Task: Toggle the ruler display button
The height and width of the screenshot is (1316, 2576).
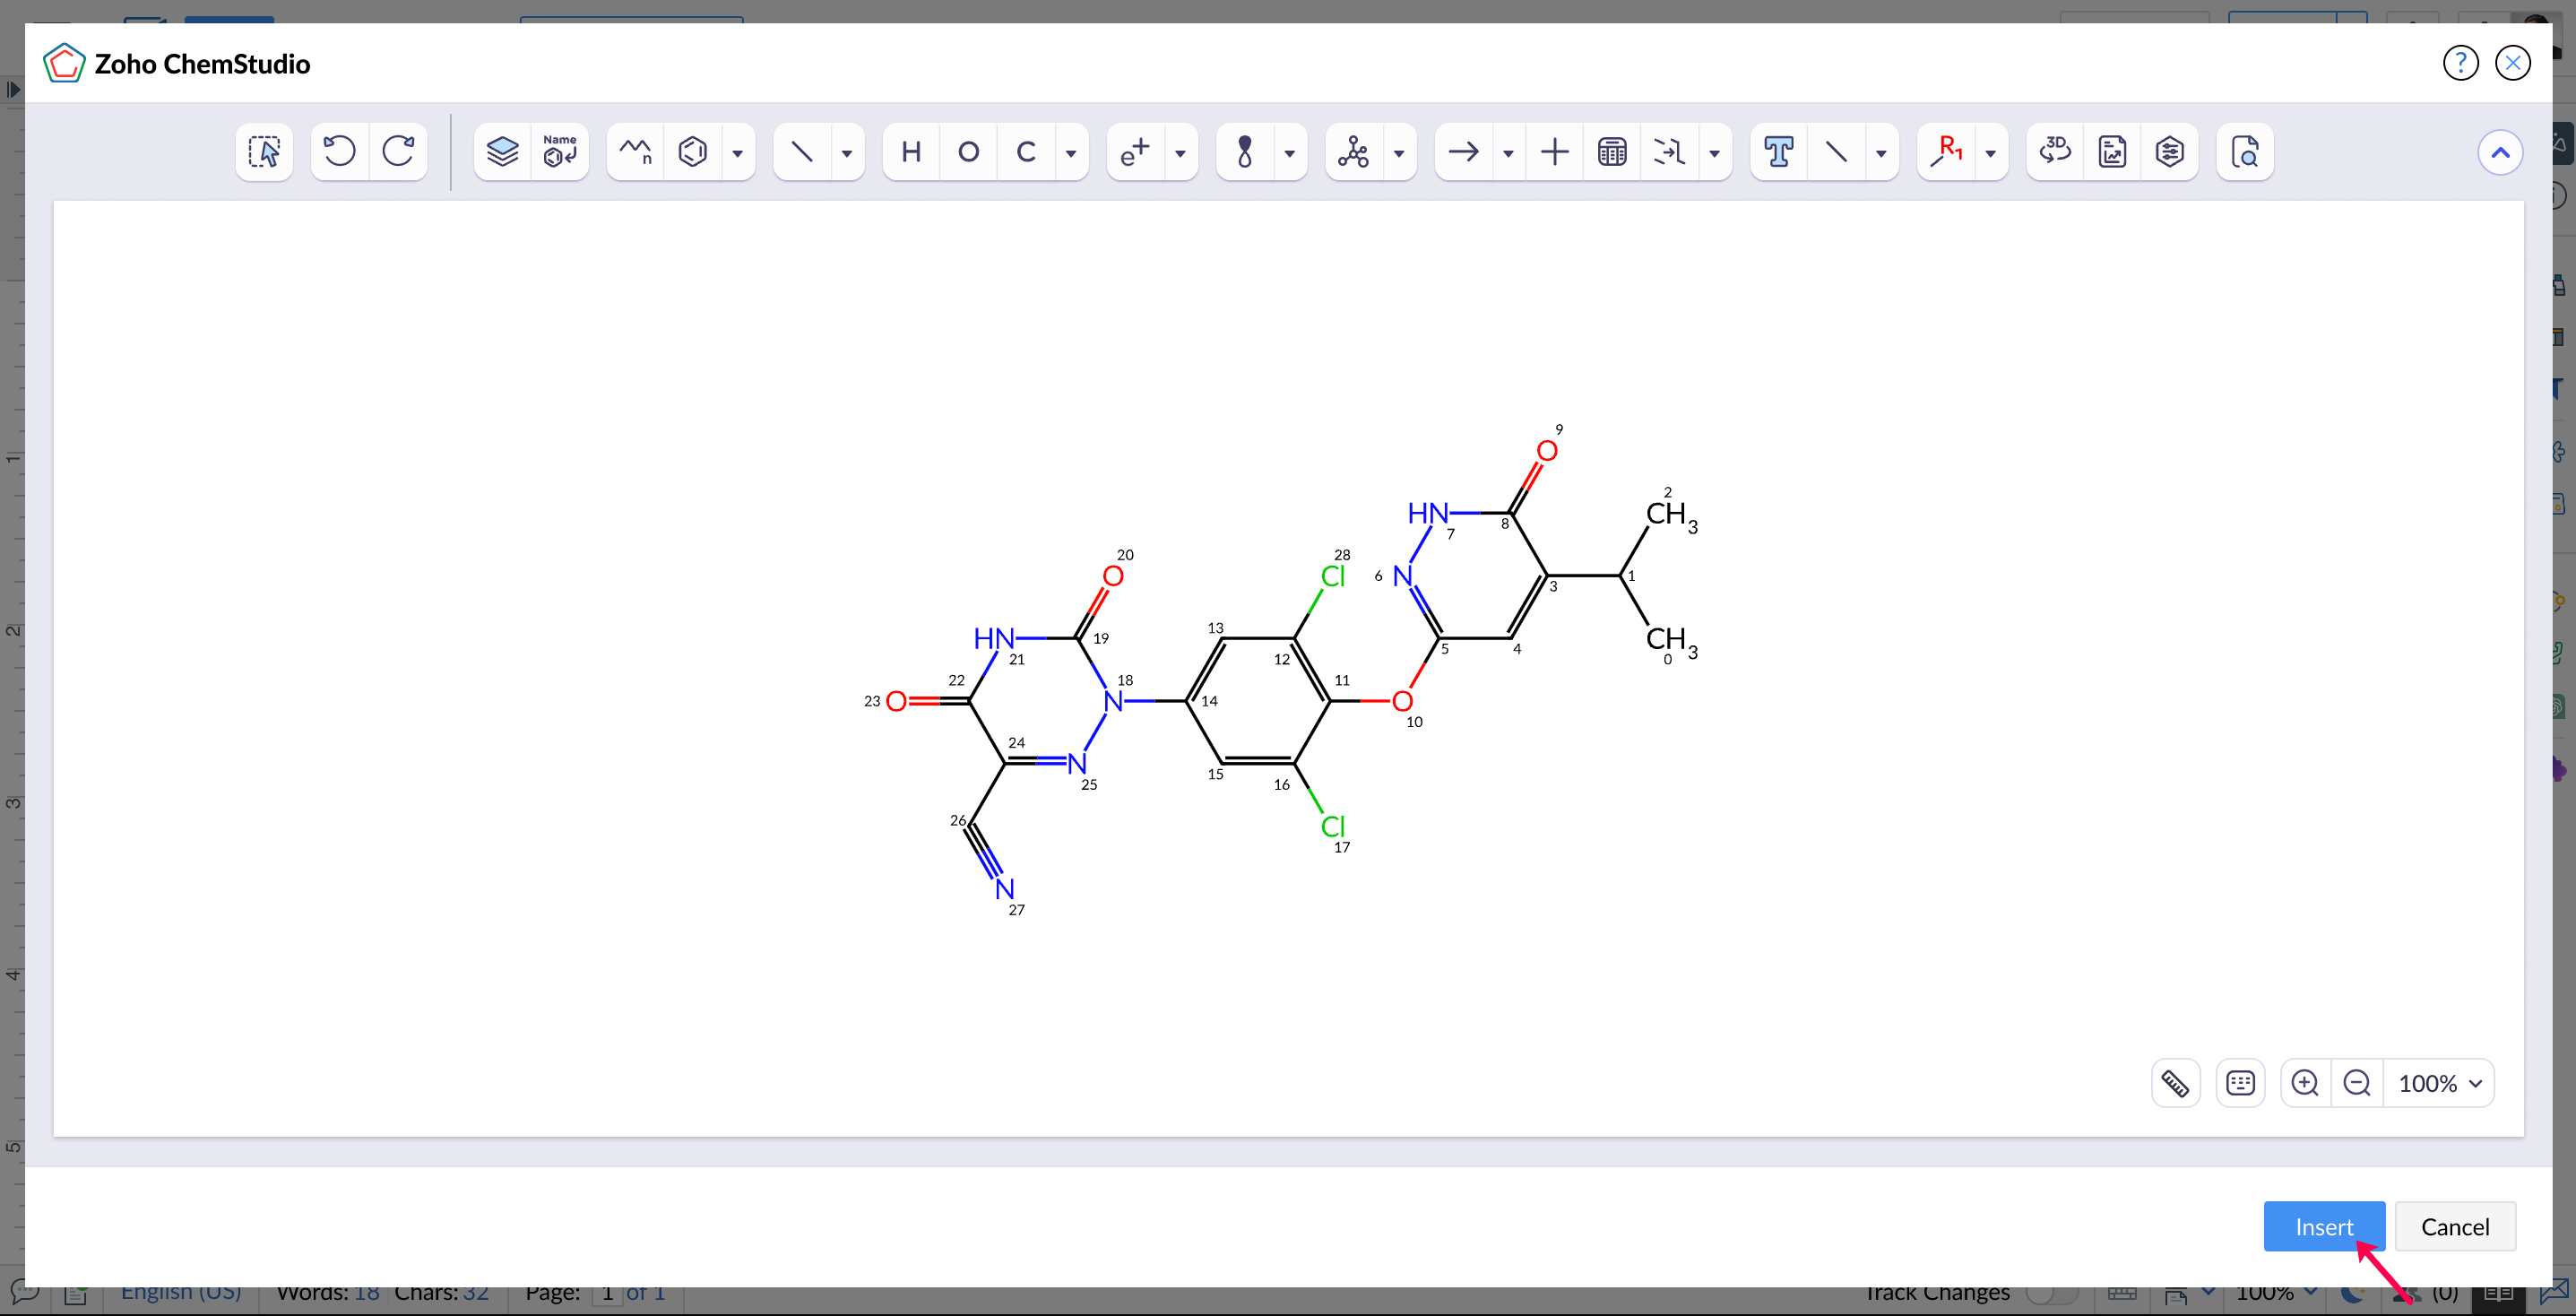Action: (2175, 1083)
